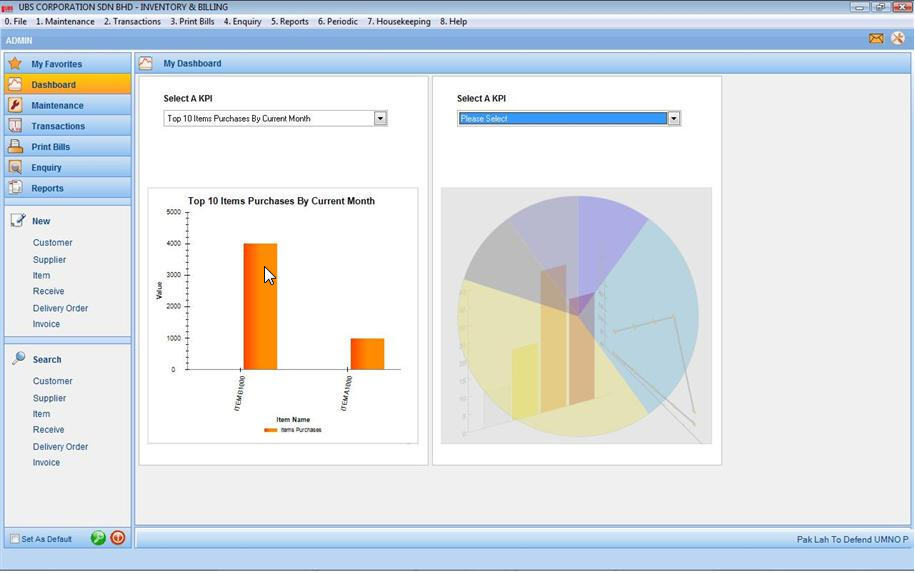Click the chart title Top 10 Items Purchases
This screenshot has height=573, width=915.
pos(281,201)
